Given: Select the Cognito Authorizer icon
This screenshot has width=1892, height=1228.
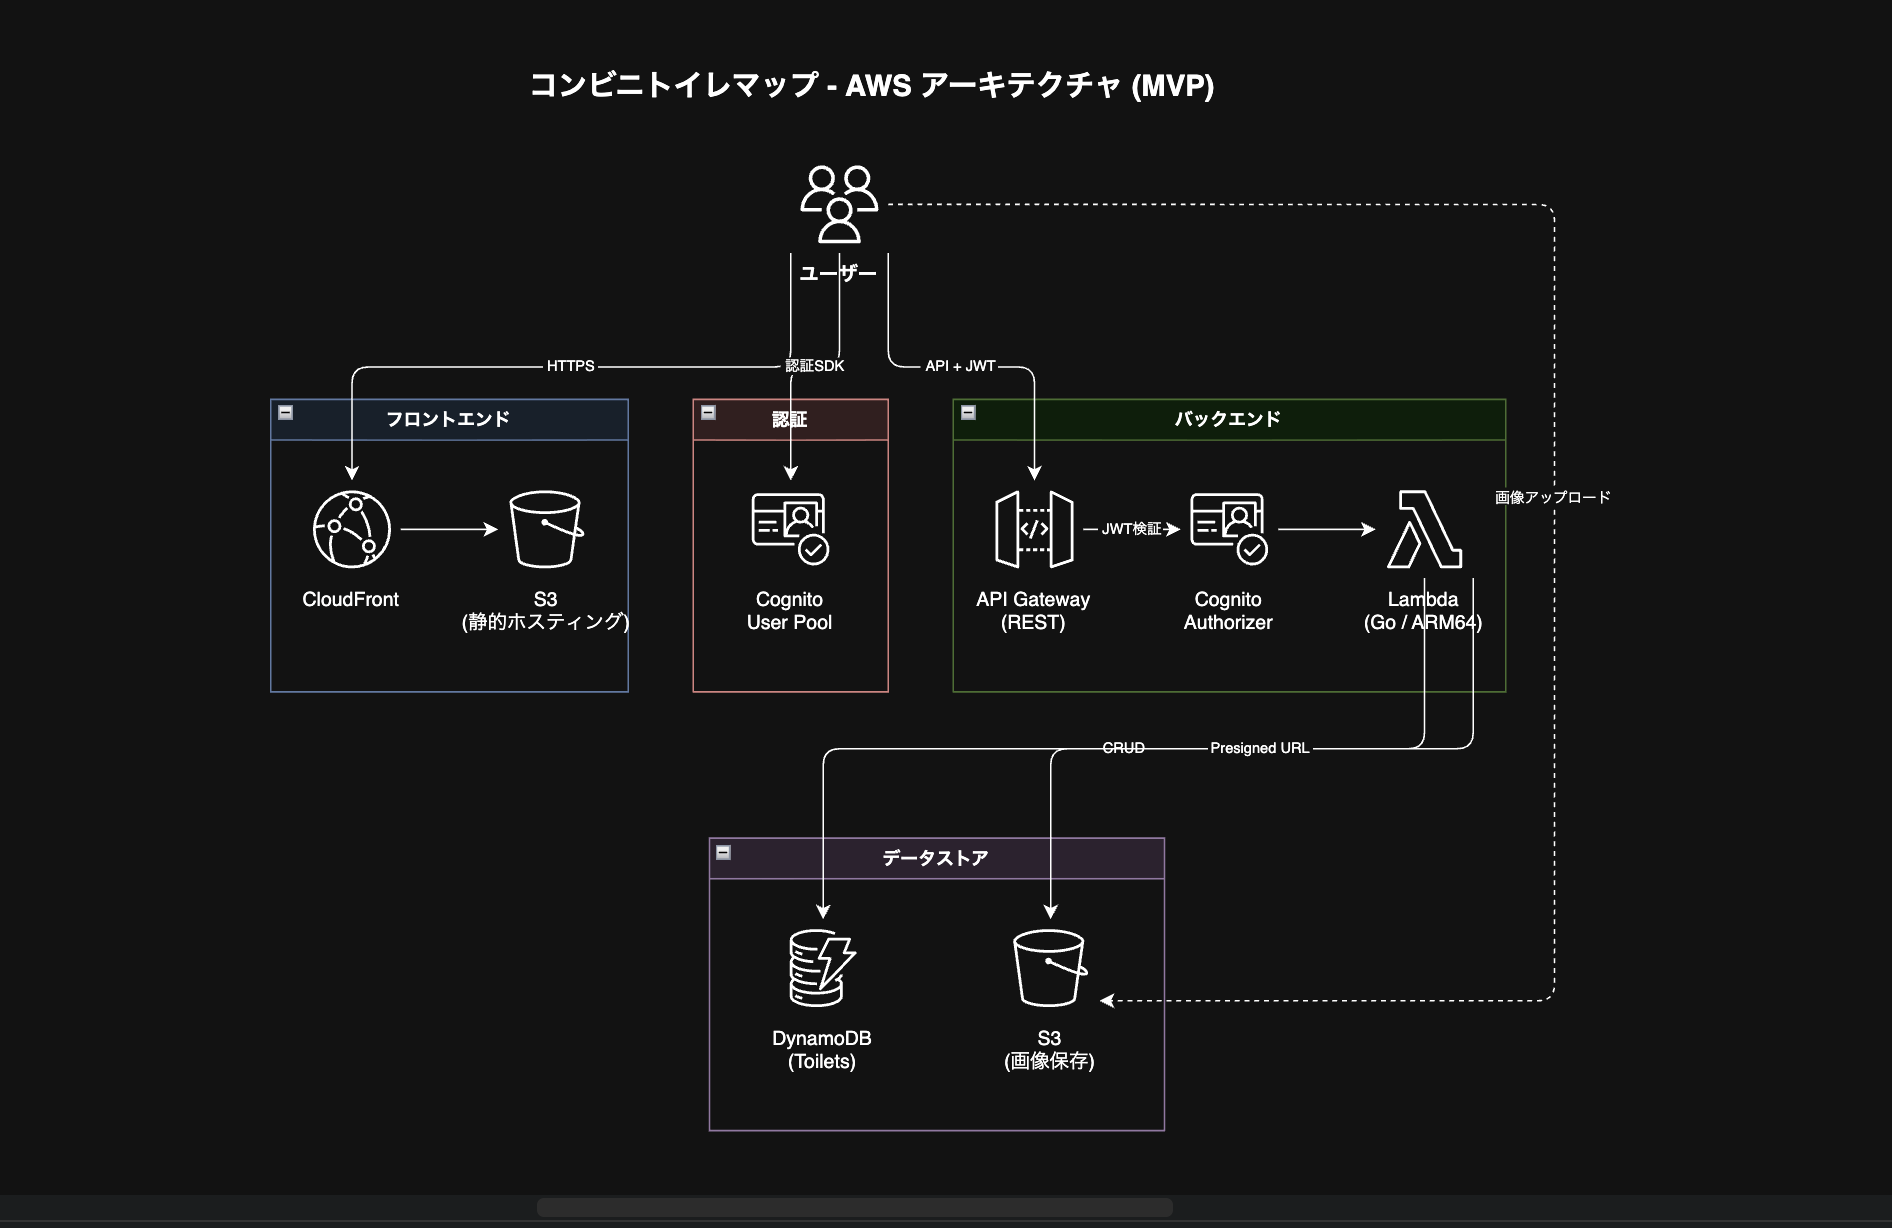Looking at the screenshot, I should click(x=1228, y=529).
